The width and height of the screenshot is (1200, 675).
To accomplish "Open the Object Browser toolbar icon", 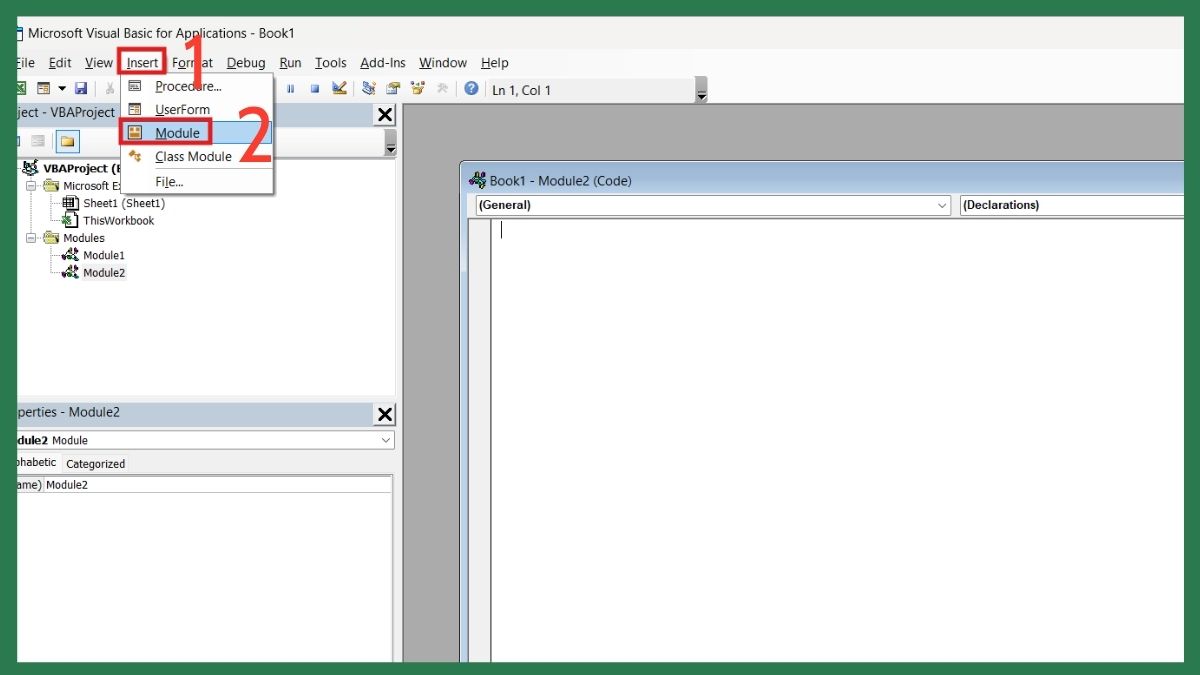I will [x=418, y=88].
